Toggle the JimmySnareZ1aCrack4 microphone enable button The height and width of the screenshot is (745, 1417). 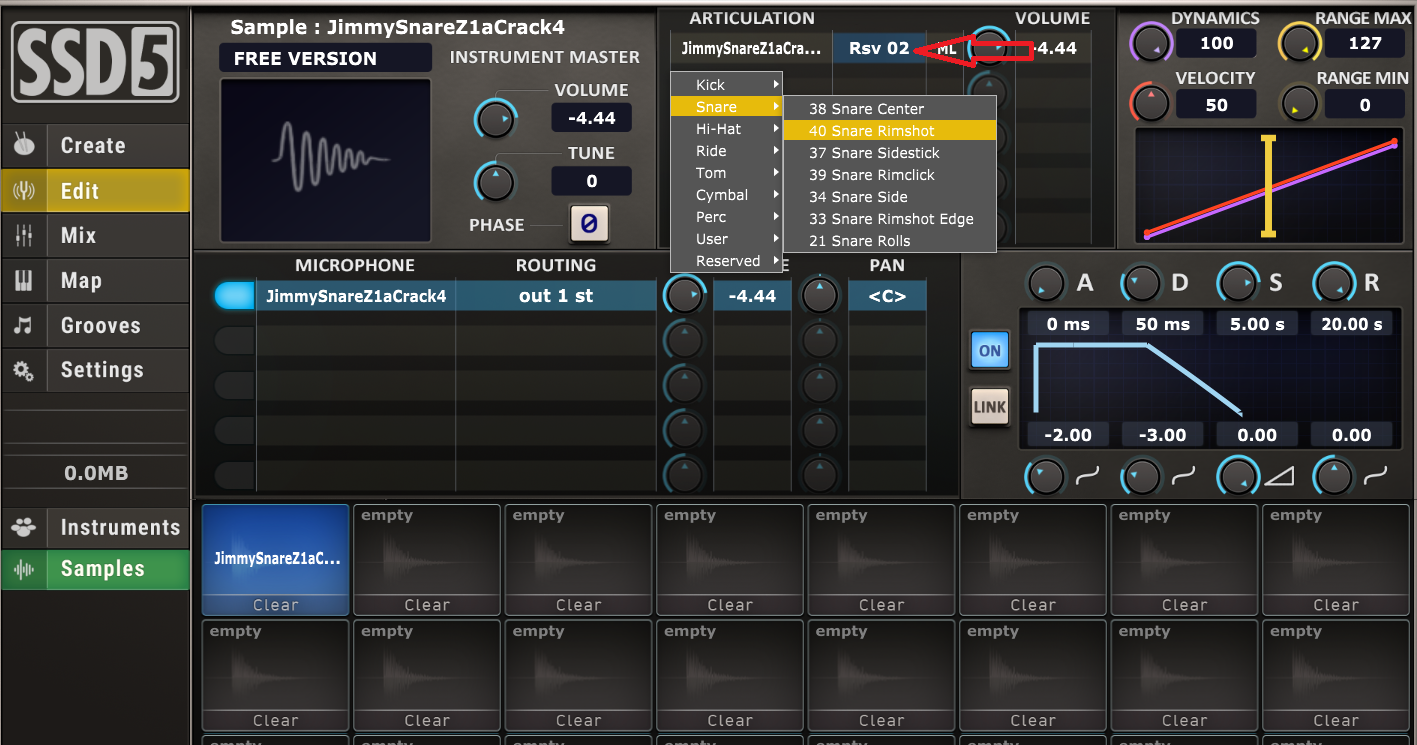235,296
